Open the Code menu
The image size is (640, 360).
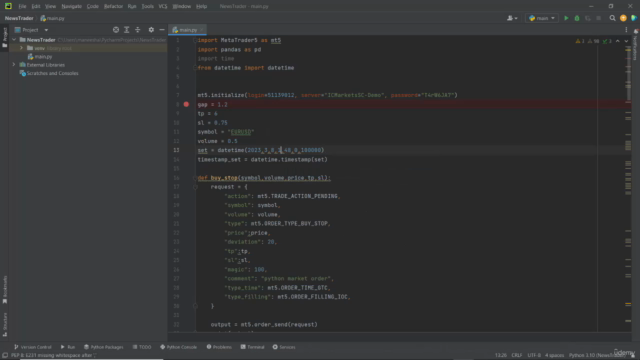pyautogui.click(x=93, y=6)
